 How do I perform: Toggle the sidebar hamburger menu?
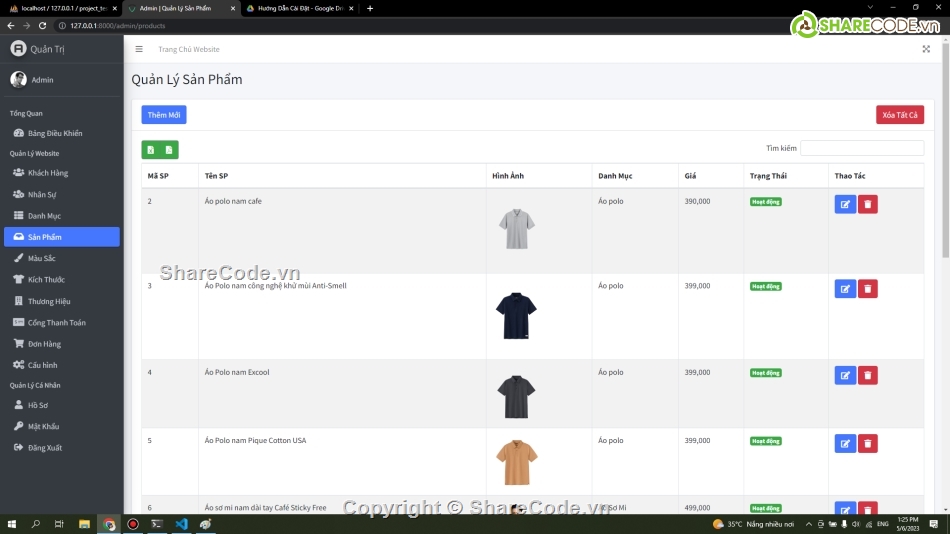[x=139, y=49]
